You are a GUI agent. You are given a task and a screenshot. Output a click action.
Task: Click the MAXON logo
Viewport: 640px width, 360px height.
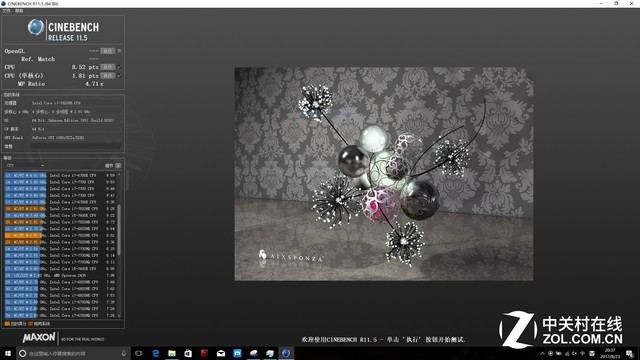click(39, 338)
